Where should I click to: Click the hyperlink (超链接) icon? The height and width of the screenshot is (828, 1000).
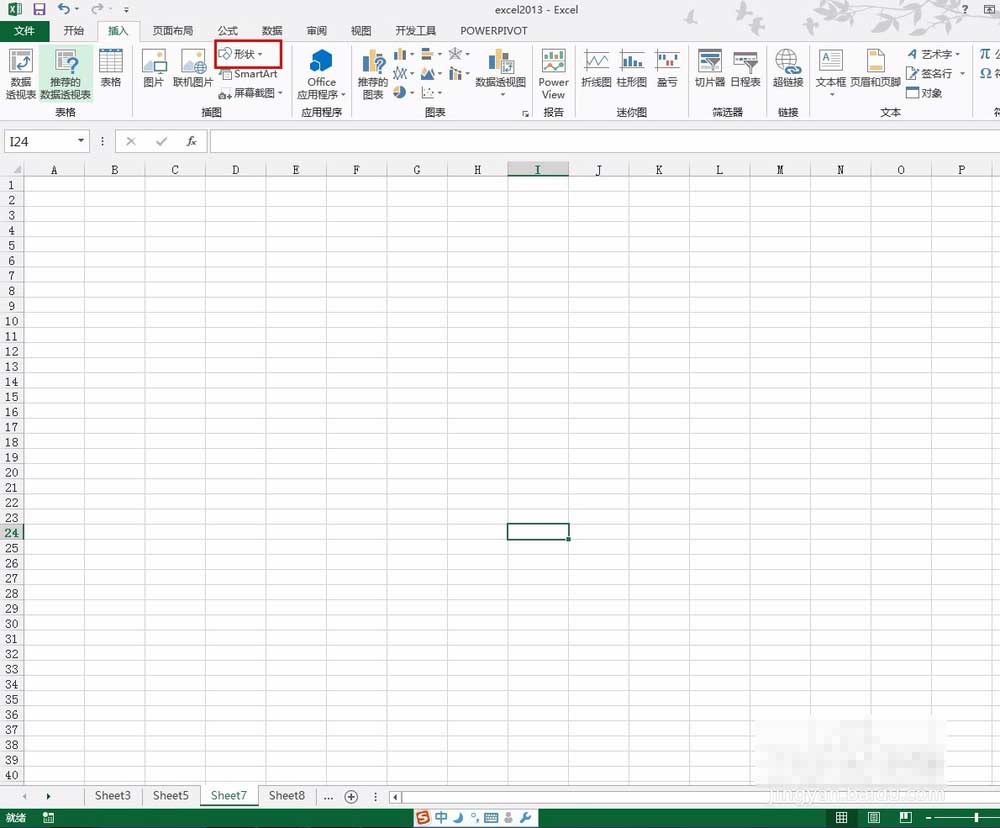pyautogui.click(x=788, y=69)
